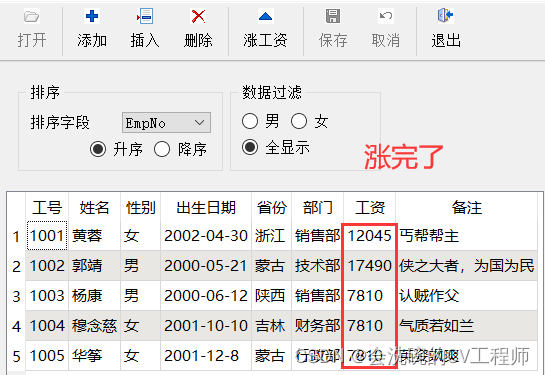Click the remark cell 侠之大者，为国为民
Image resolution: width=545 pixels, height=375 pixels.
click(x=466, y=266)
